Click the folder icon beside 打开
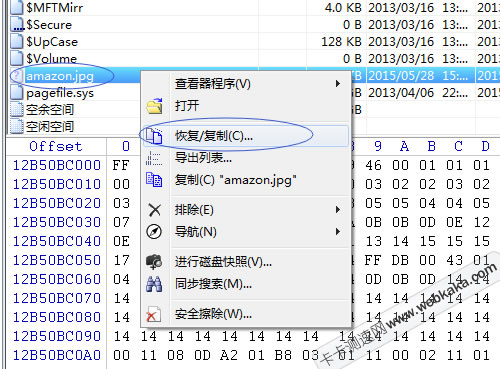This screenshot has width=500, height=369. tap(154, 106)
